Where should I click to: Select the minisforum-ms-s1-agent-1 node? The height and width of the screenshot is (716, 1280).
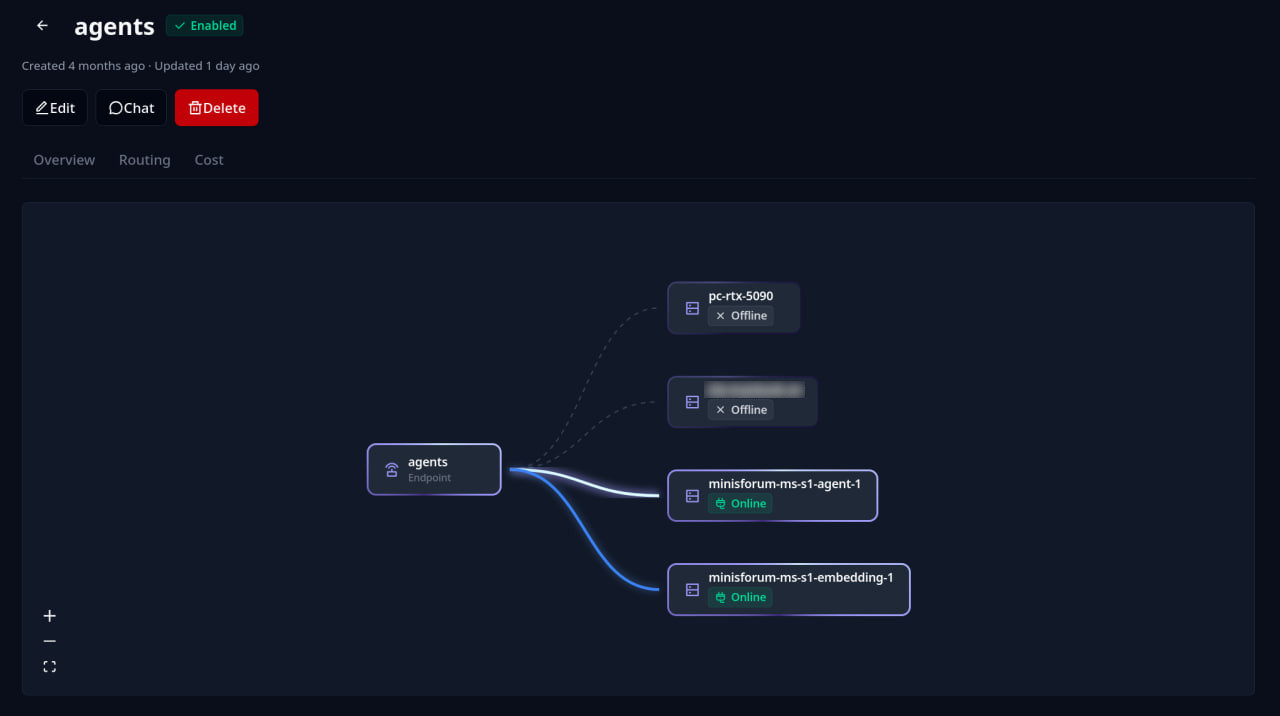tap(773, 495)
